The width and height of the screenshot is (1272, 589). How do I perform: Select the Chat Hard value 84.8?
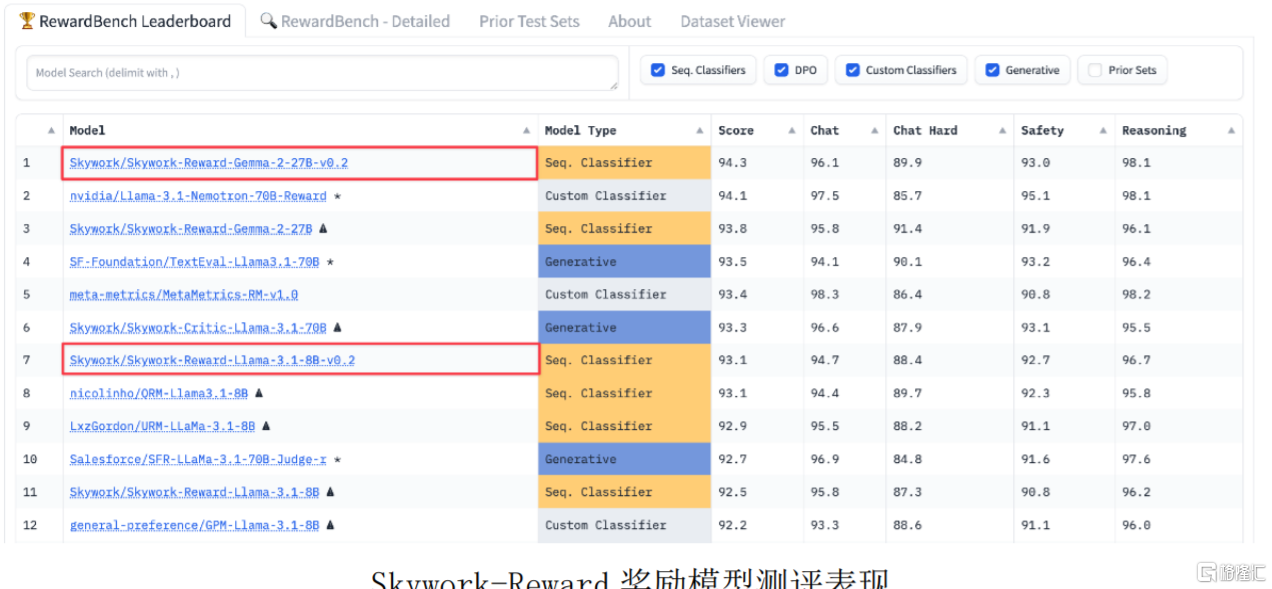pyautogui.click(x=950, y=459)
